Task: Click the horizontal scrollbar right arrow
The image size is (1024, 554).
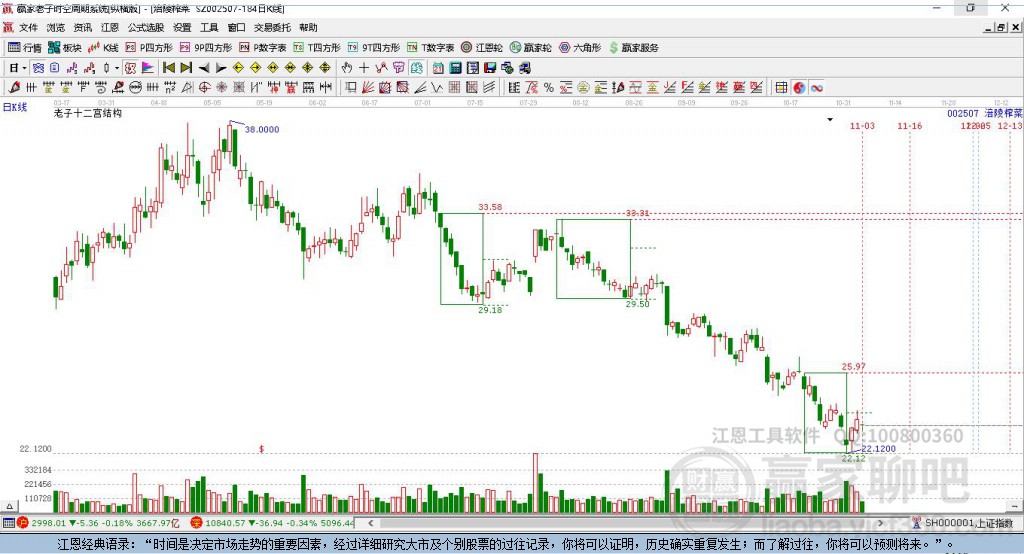Action: point(880,523)
